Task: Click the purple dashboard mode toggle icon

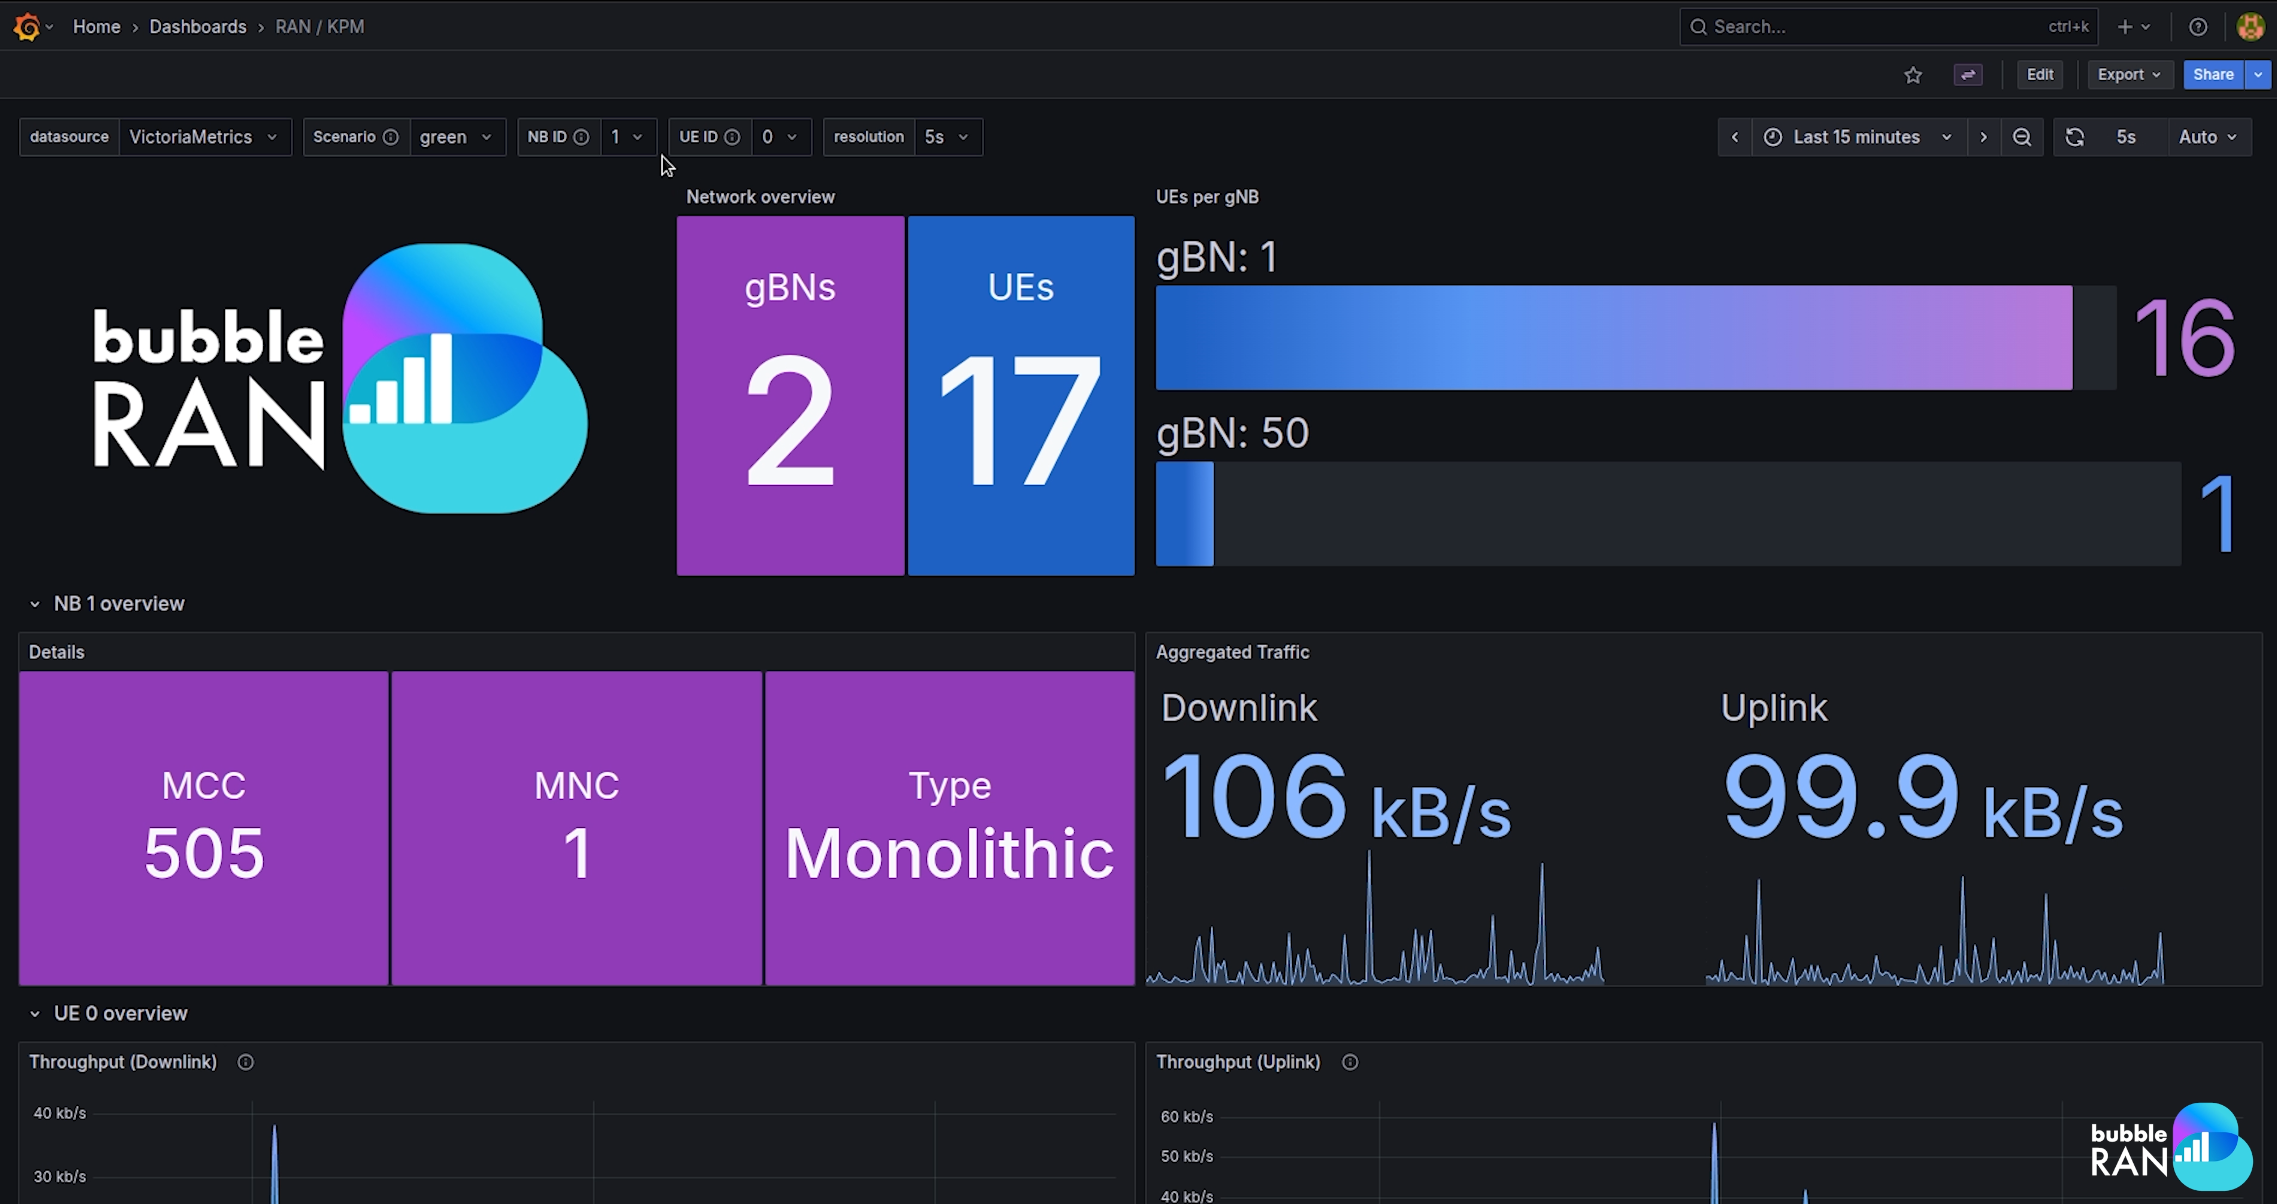Action: (x=1968, y=75)
